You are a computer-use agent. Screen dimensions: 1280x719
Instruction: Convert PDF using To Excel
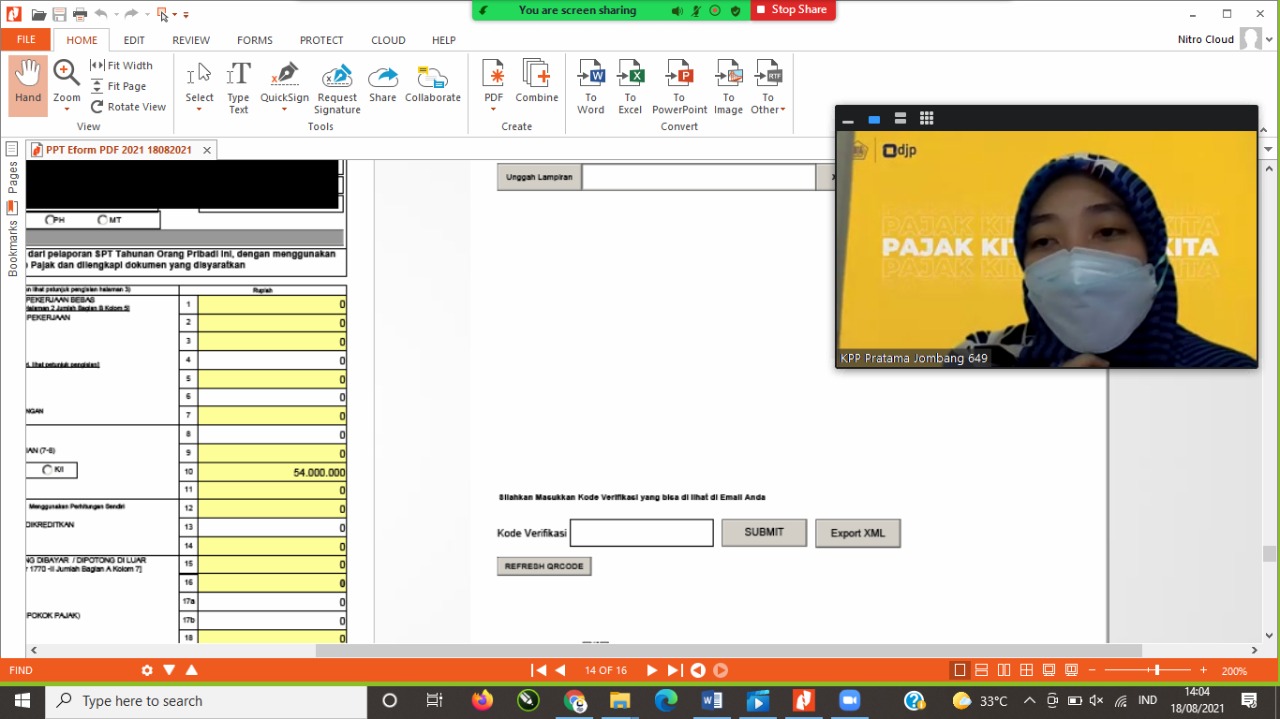[x=630, y=77]
